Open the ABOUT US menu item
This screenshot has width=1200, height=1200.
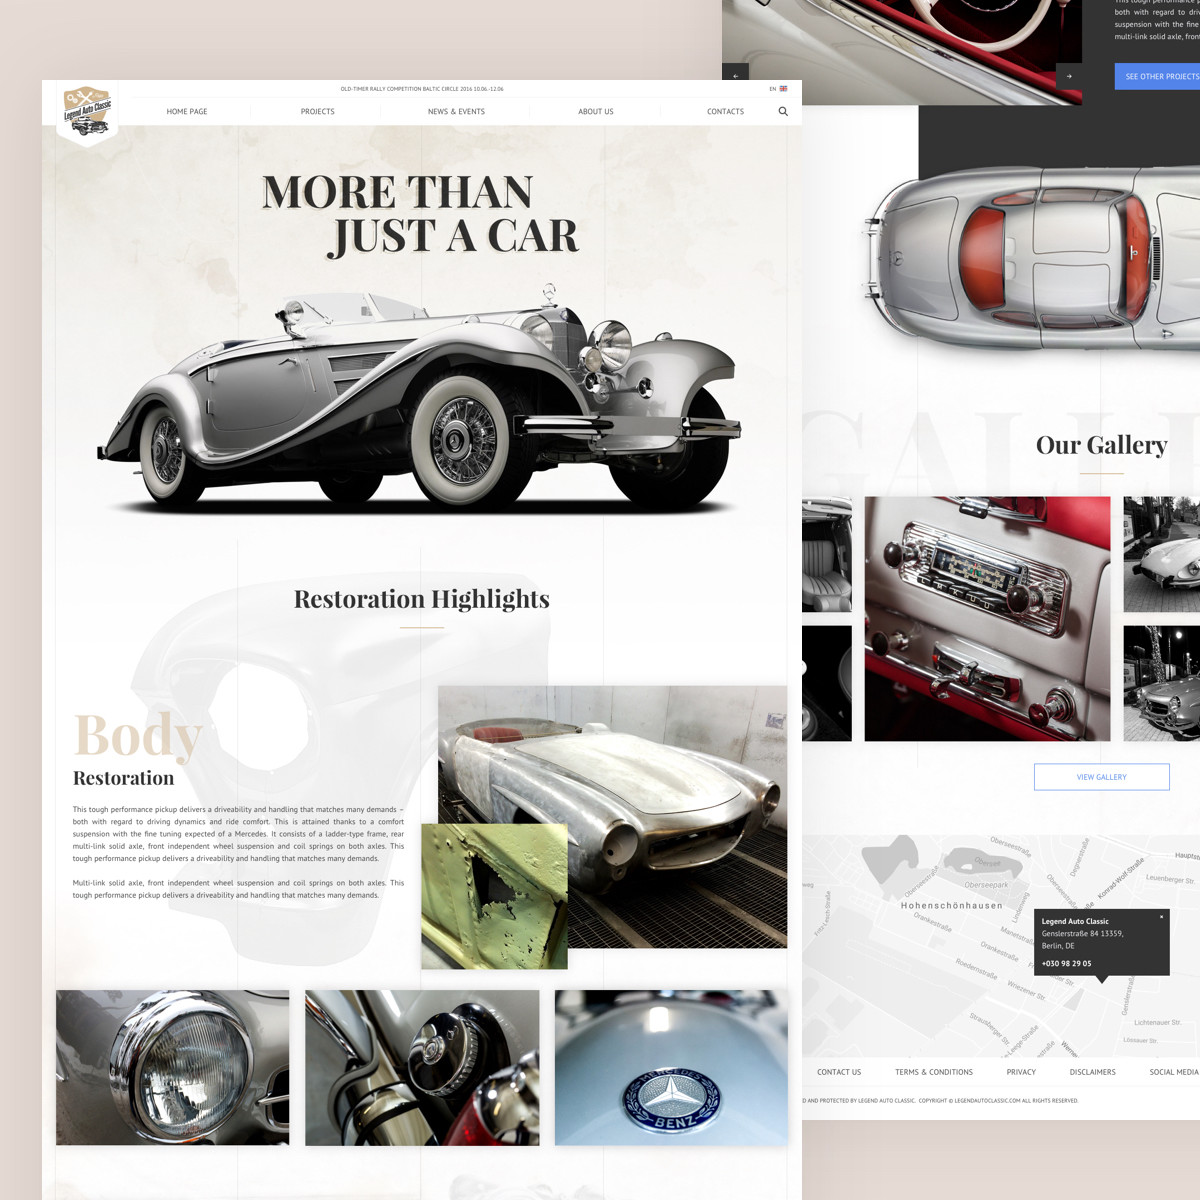(596, 112)
